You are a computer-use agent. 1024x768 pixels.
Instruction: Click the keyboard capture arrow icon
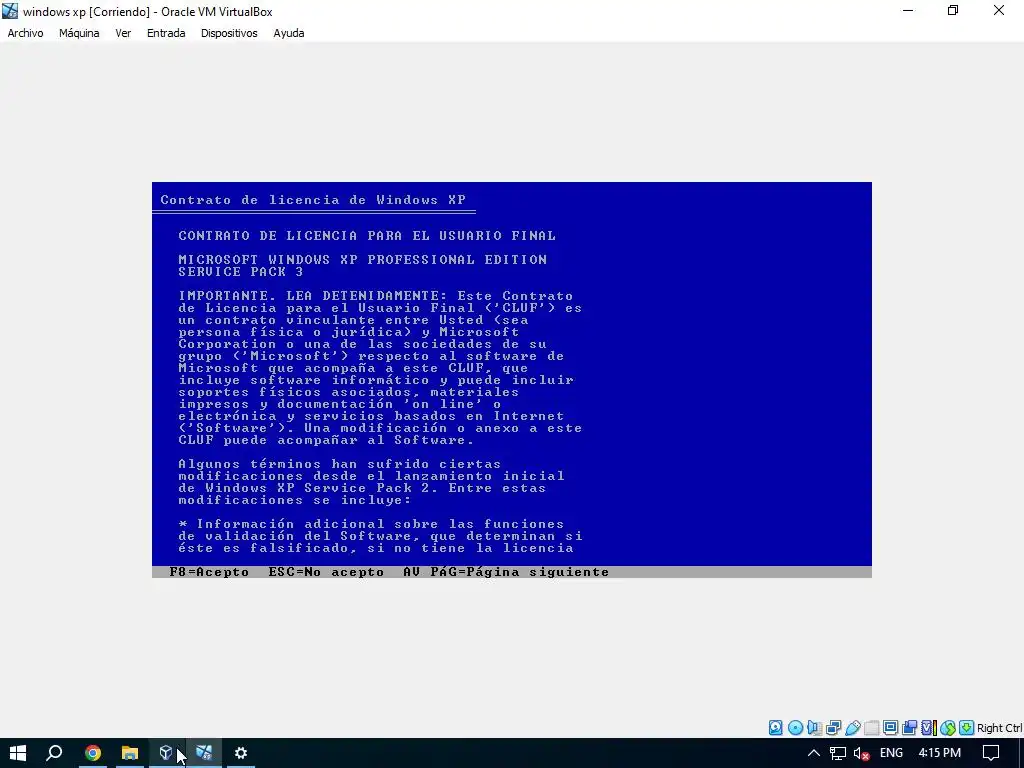(x=967, y=728)
